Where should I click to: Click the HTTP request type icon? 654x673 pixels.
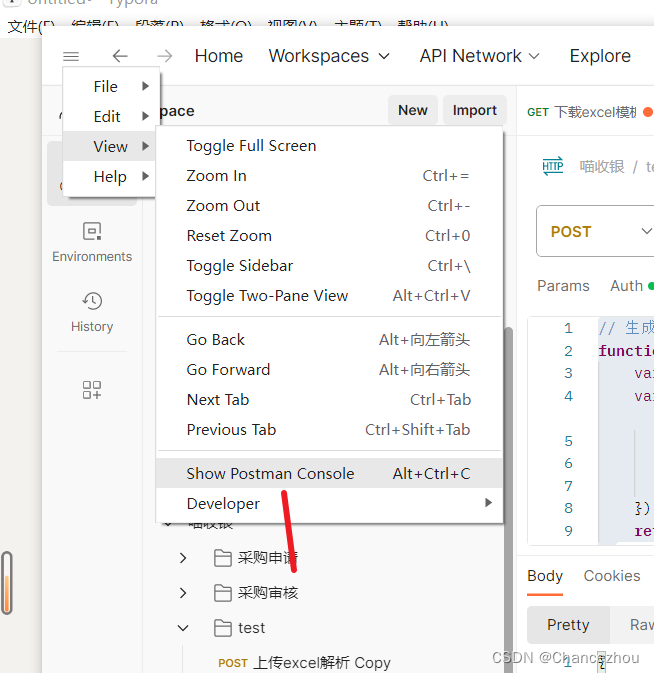pos(553,166)
